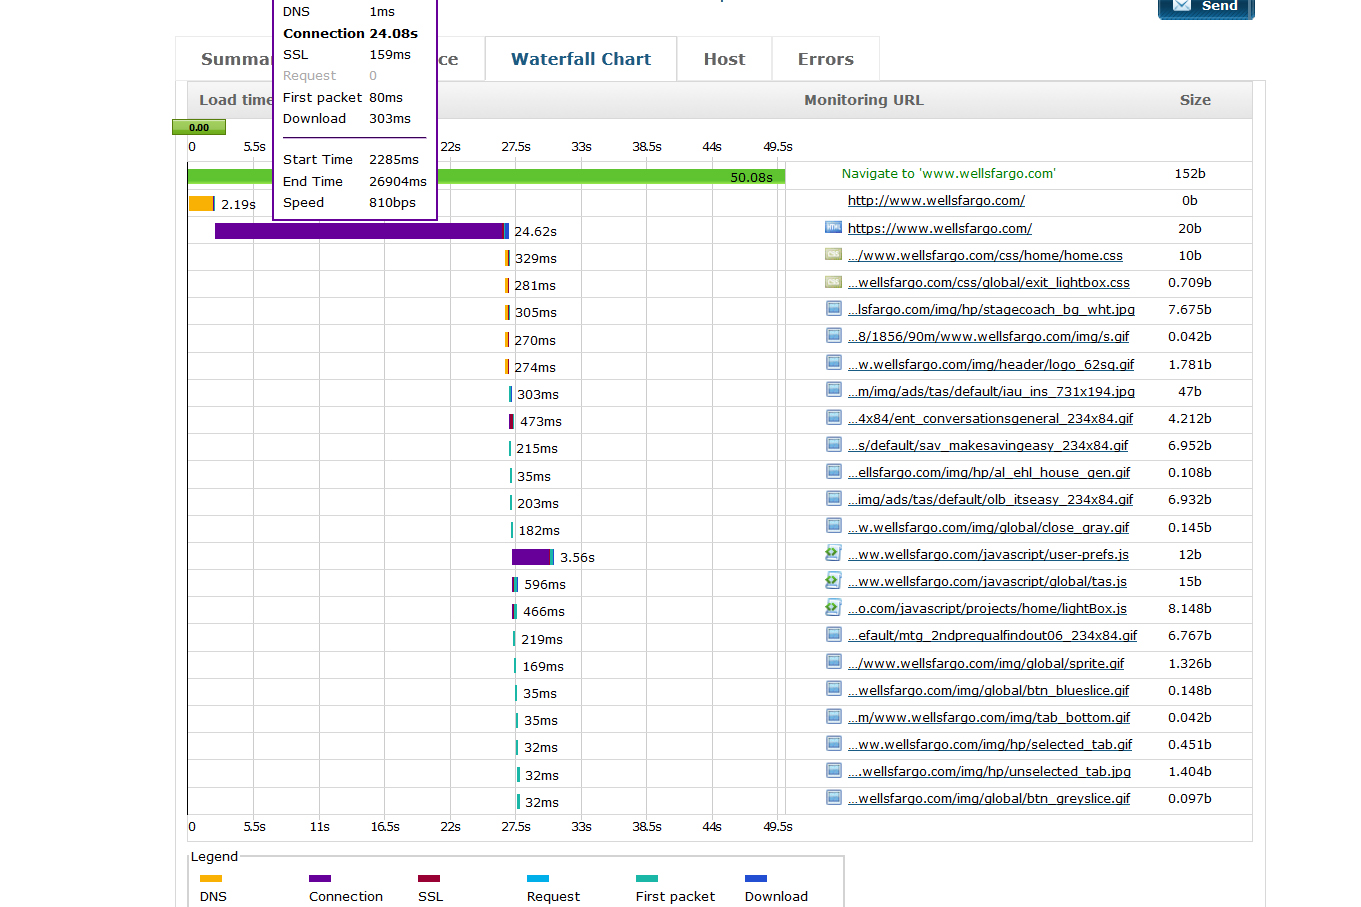
Task: Open the global/sprite.gif link
Action: (x=986, y=664)
